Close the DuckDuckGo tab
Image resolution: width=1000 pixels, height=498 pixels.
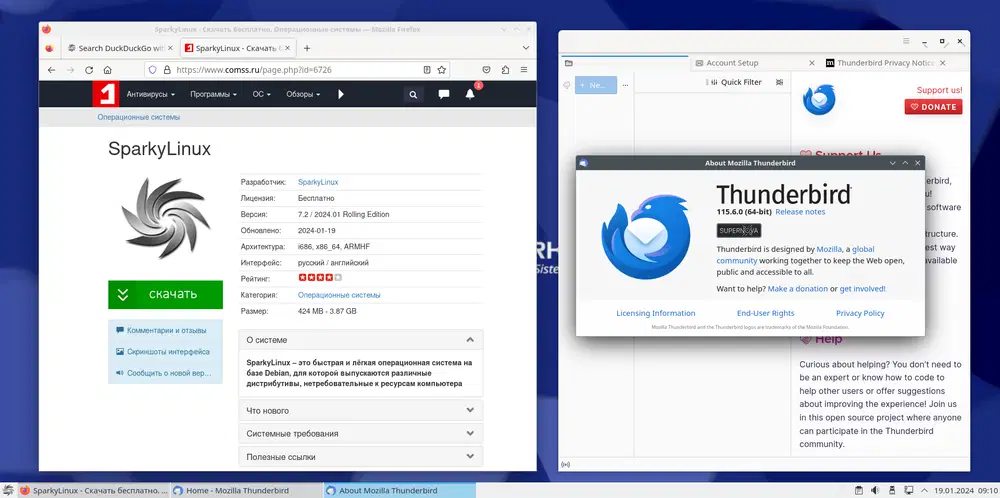tap(170, 48)
